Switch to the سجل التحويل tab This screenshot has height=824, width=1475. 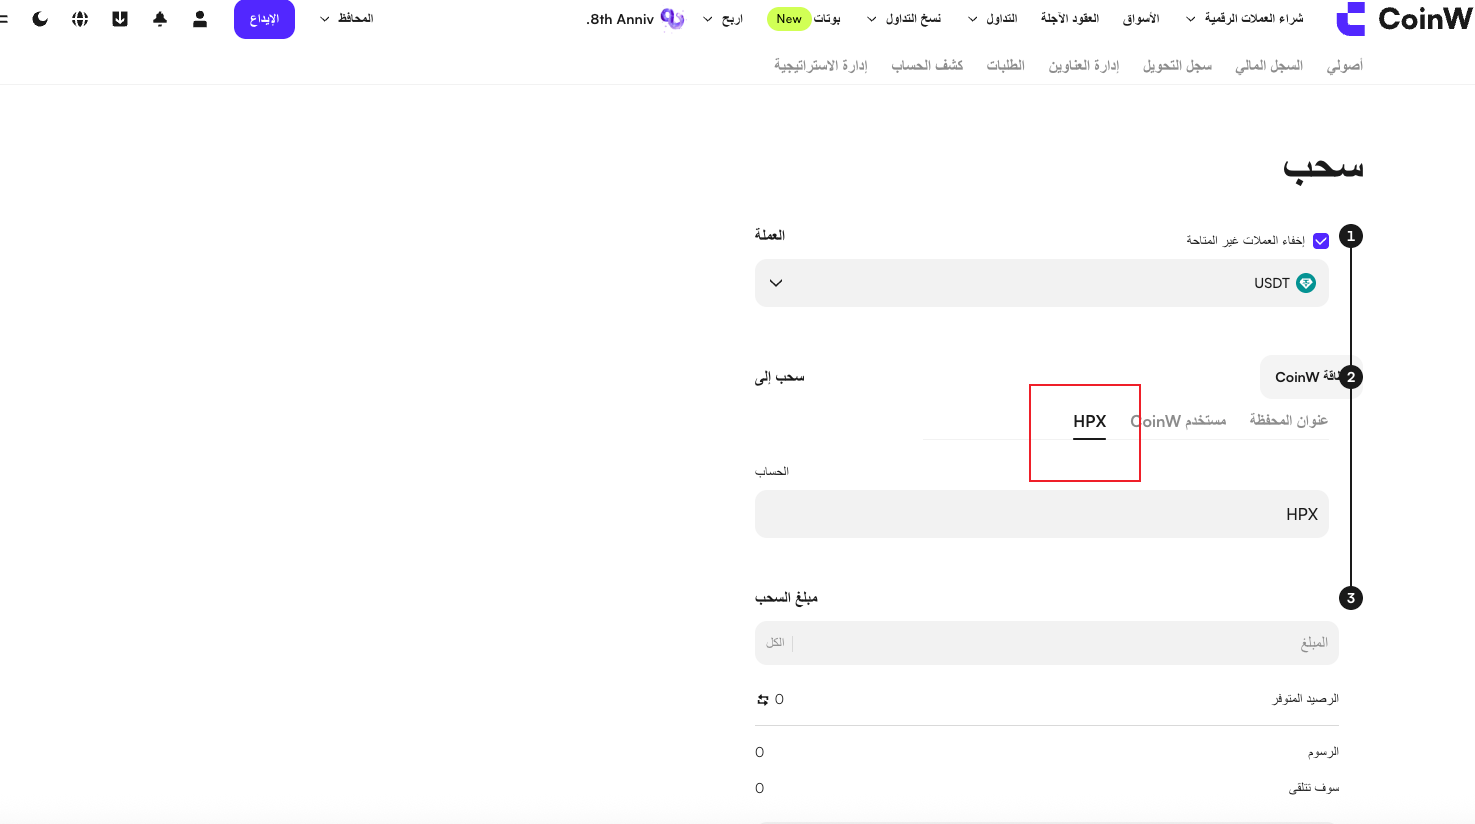coord(1178,66)
